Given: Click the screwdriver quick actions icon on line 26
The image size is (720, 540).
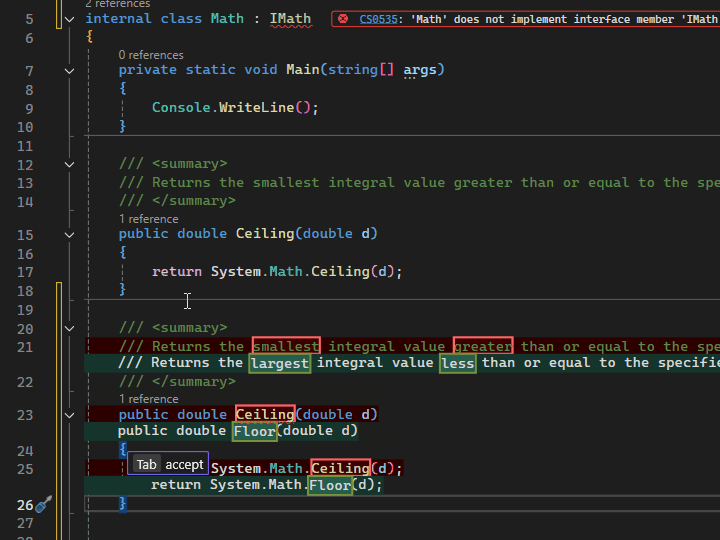Looking at the screenshot, I should [x=44, y=504].
